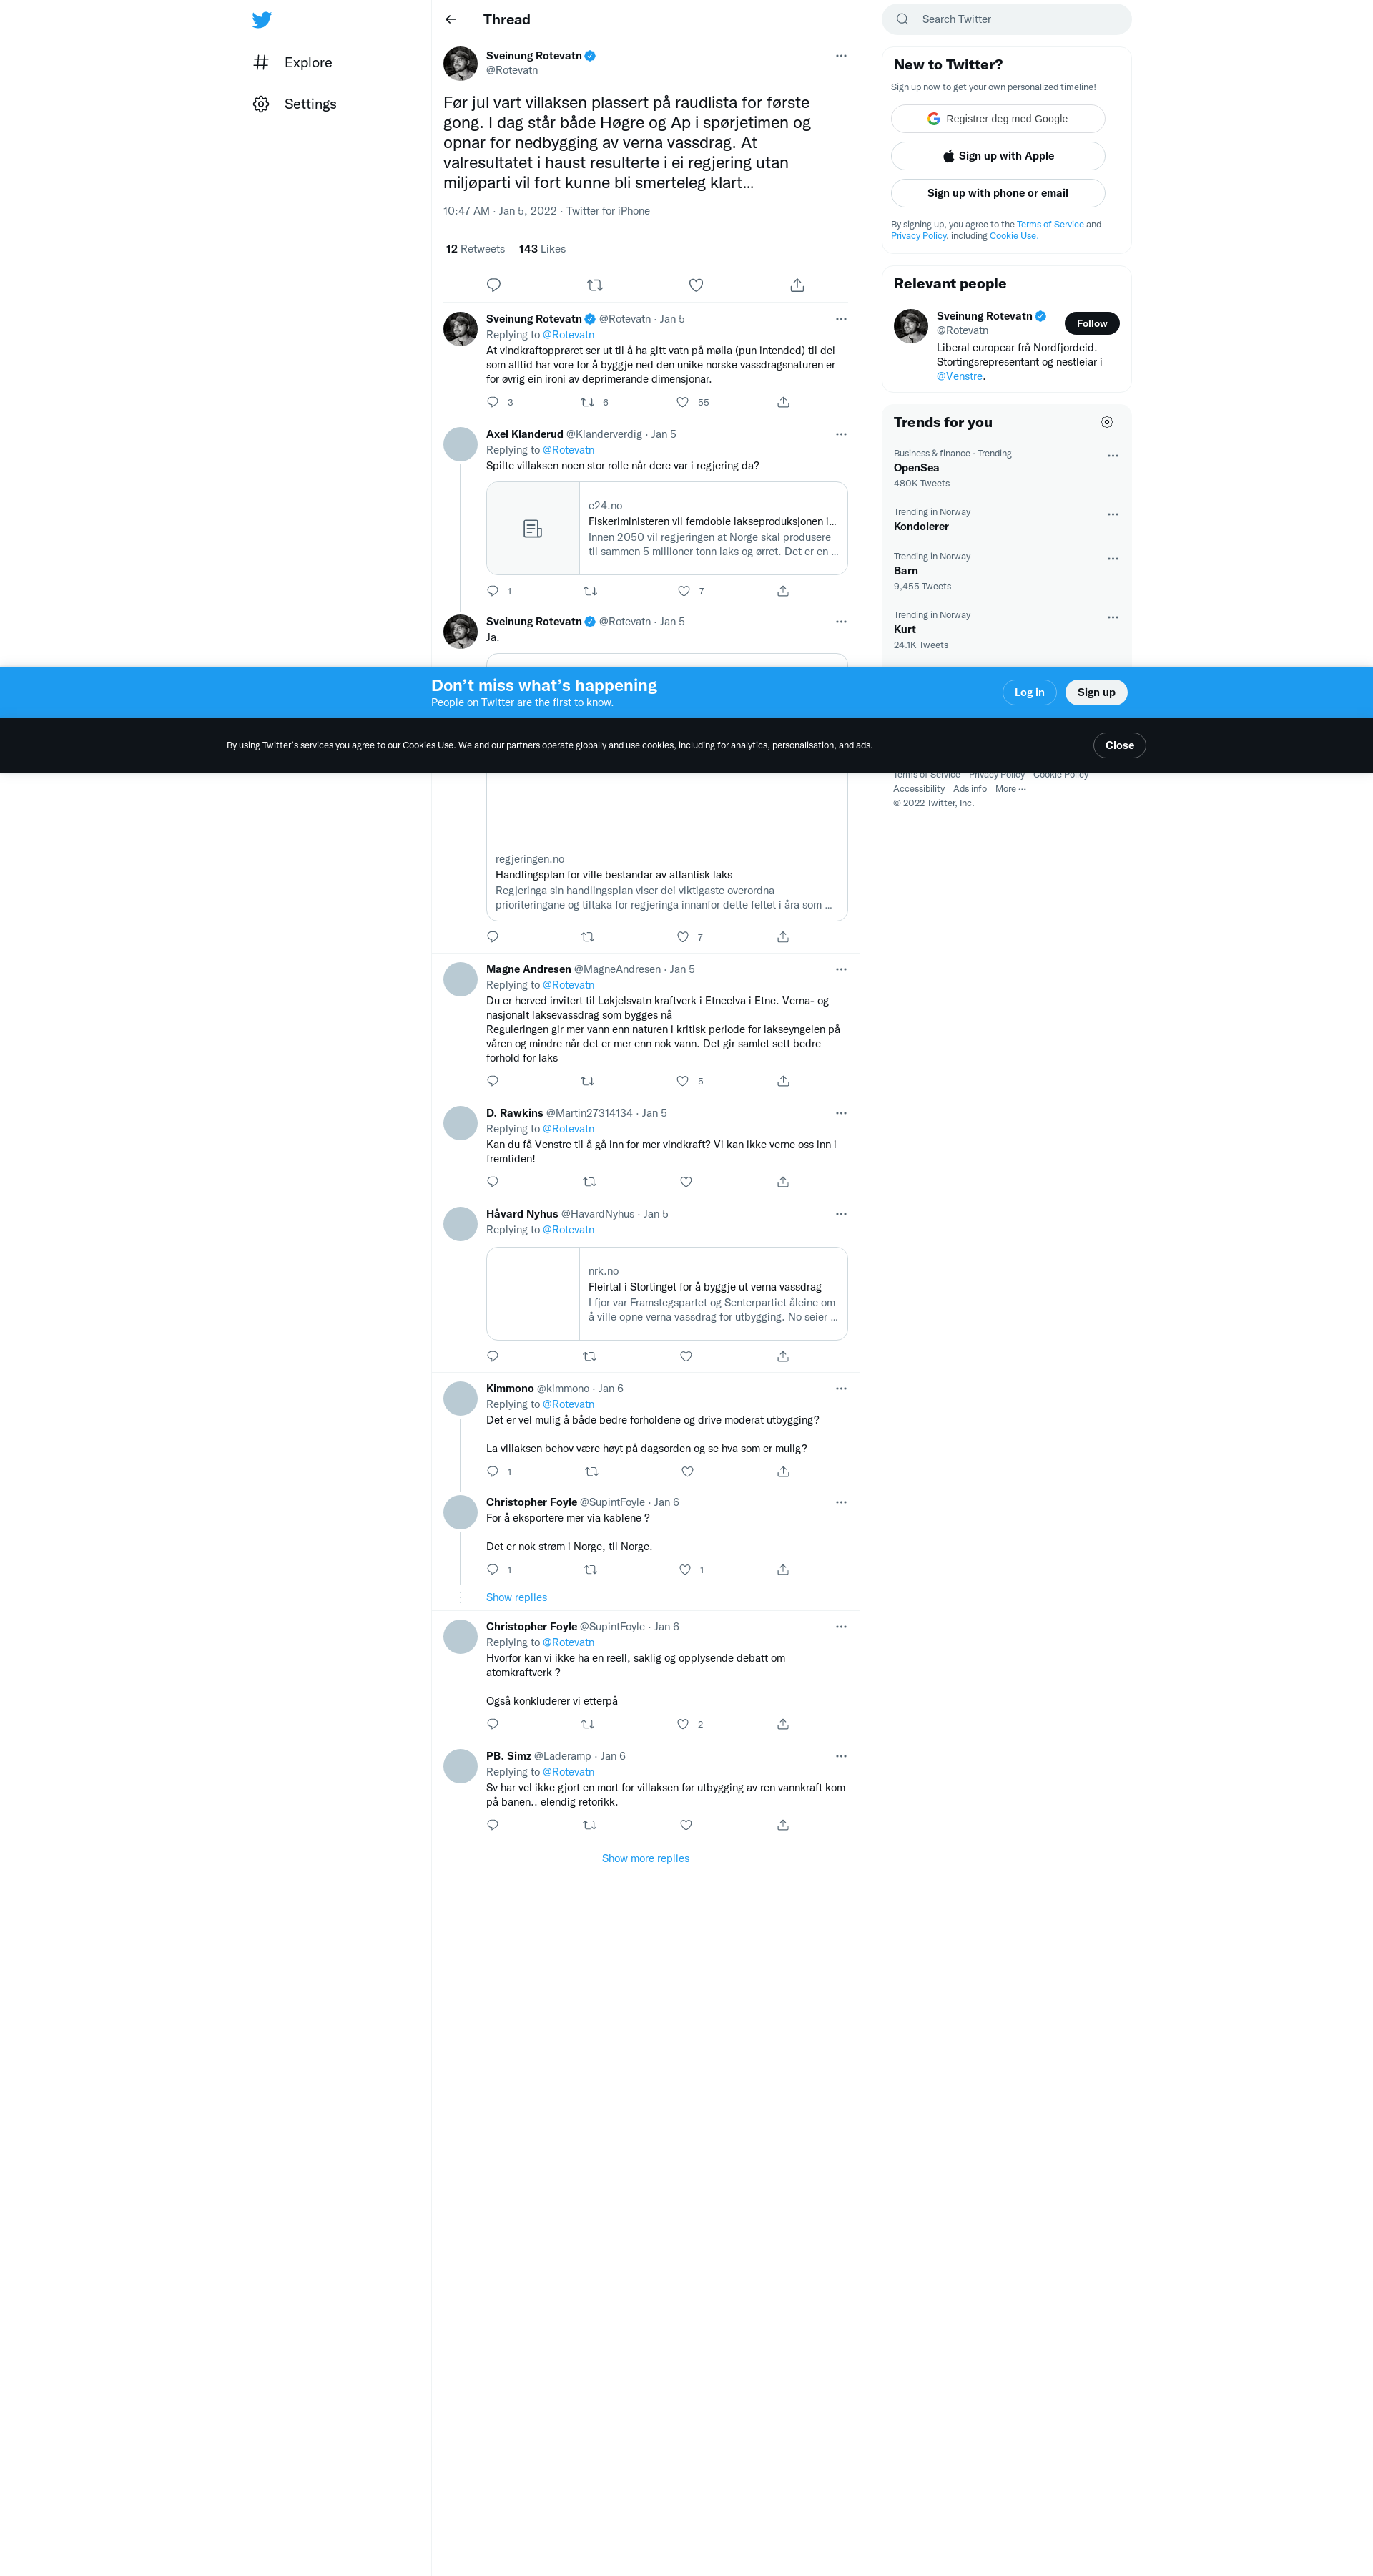The image size is (1373, 2576).
Task: Register with Google button
Action: [998, 119]
